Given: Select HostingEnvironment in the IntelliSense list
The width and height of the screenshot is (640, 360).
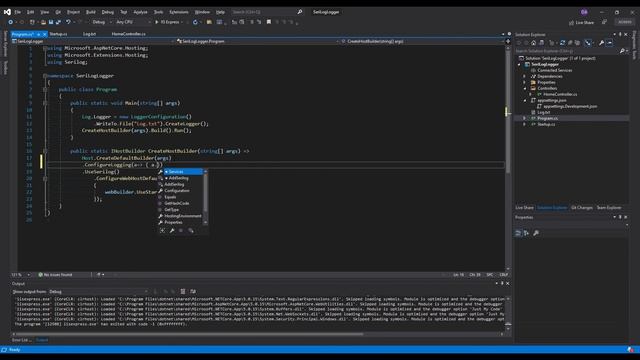Looking at the screenshot, I should [182, 216].
